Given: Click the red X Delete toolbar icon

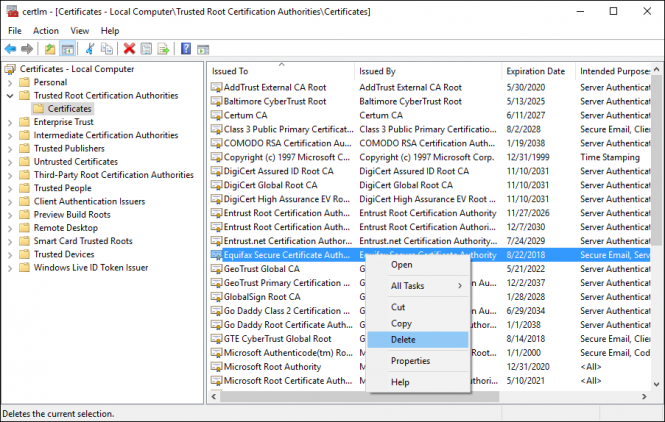Looking at the screenshot, I should 129,49.
